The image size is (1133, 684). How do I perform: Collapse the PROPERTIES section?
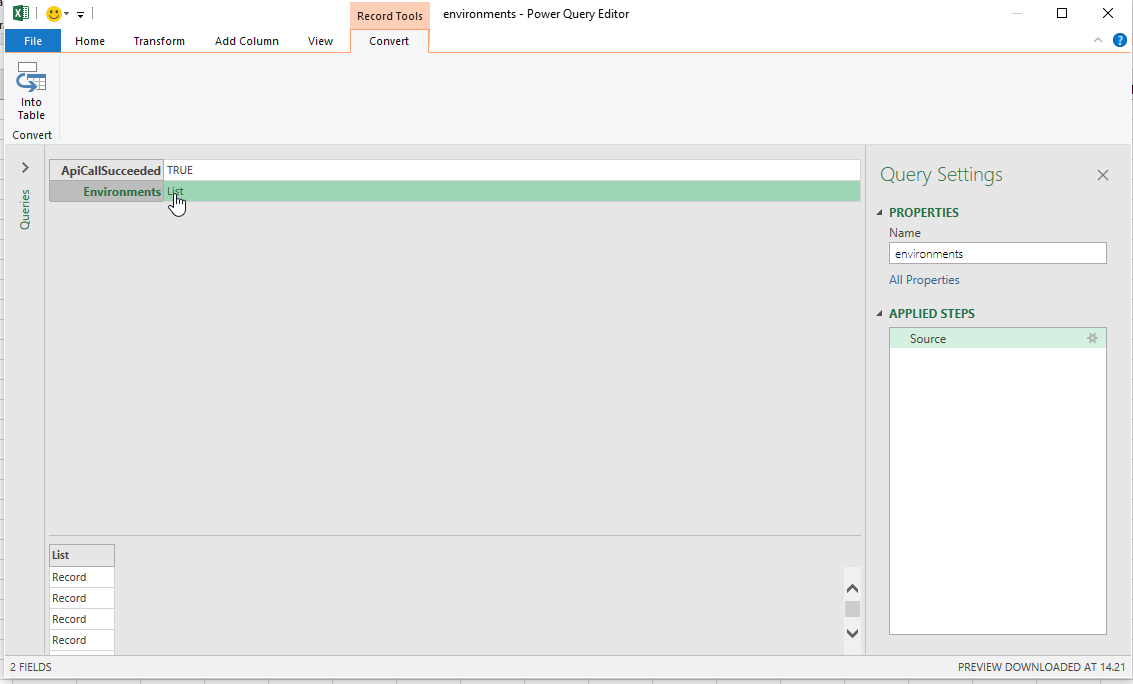click(879, 212)
